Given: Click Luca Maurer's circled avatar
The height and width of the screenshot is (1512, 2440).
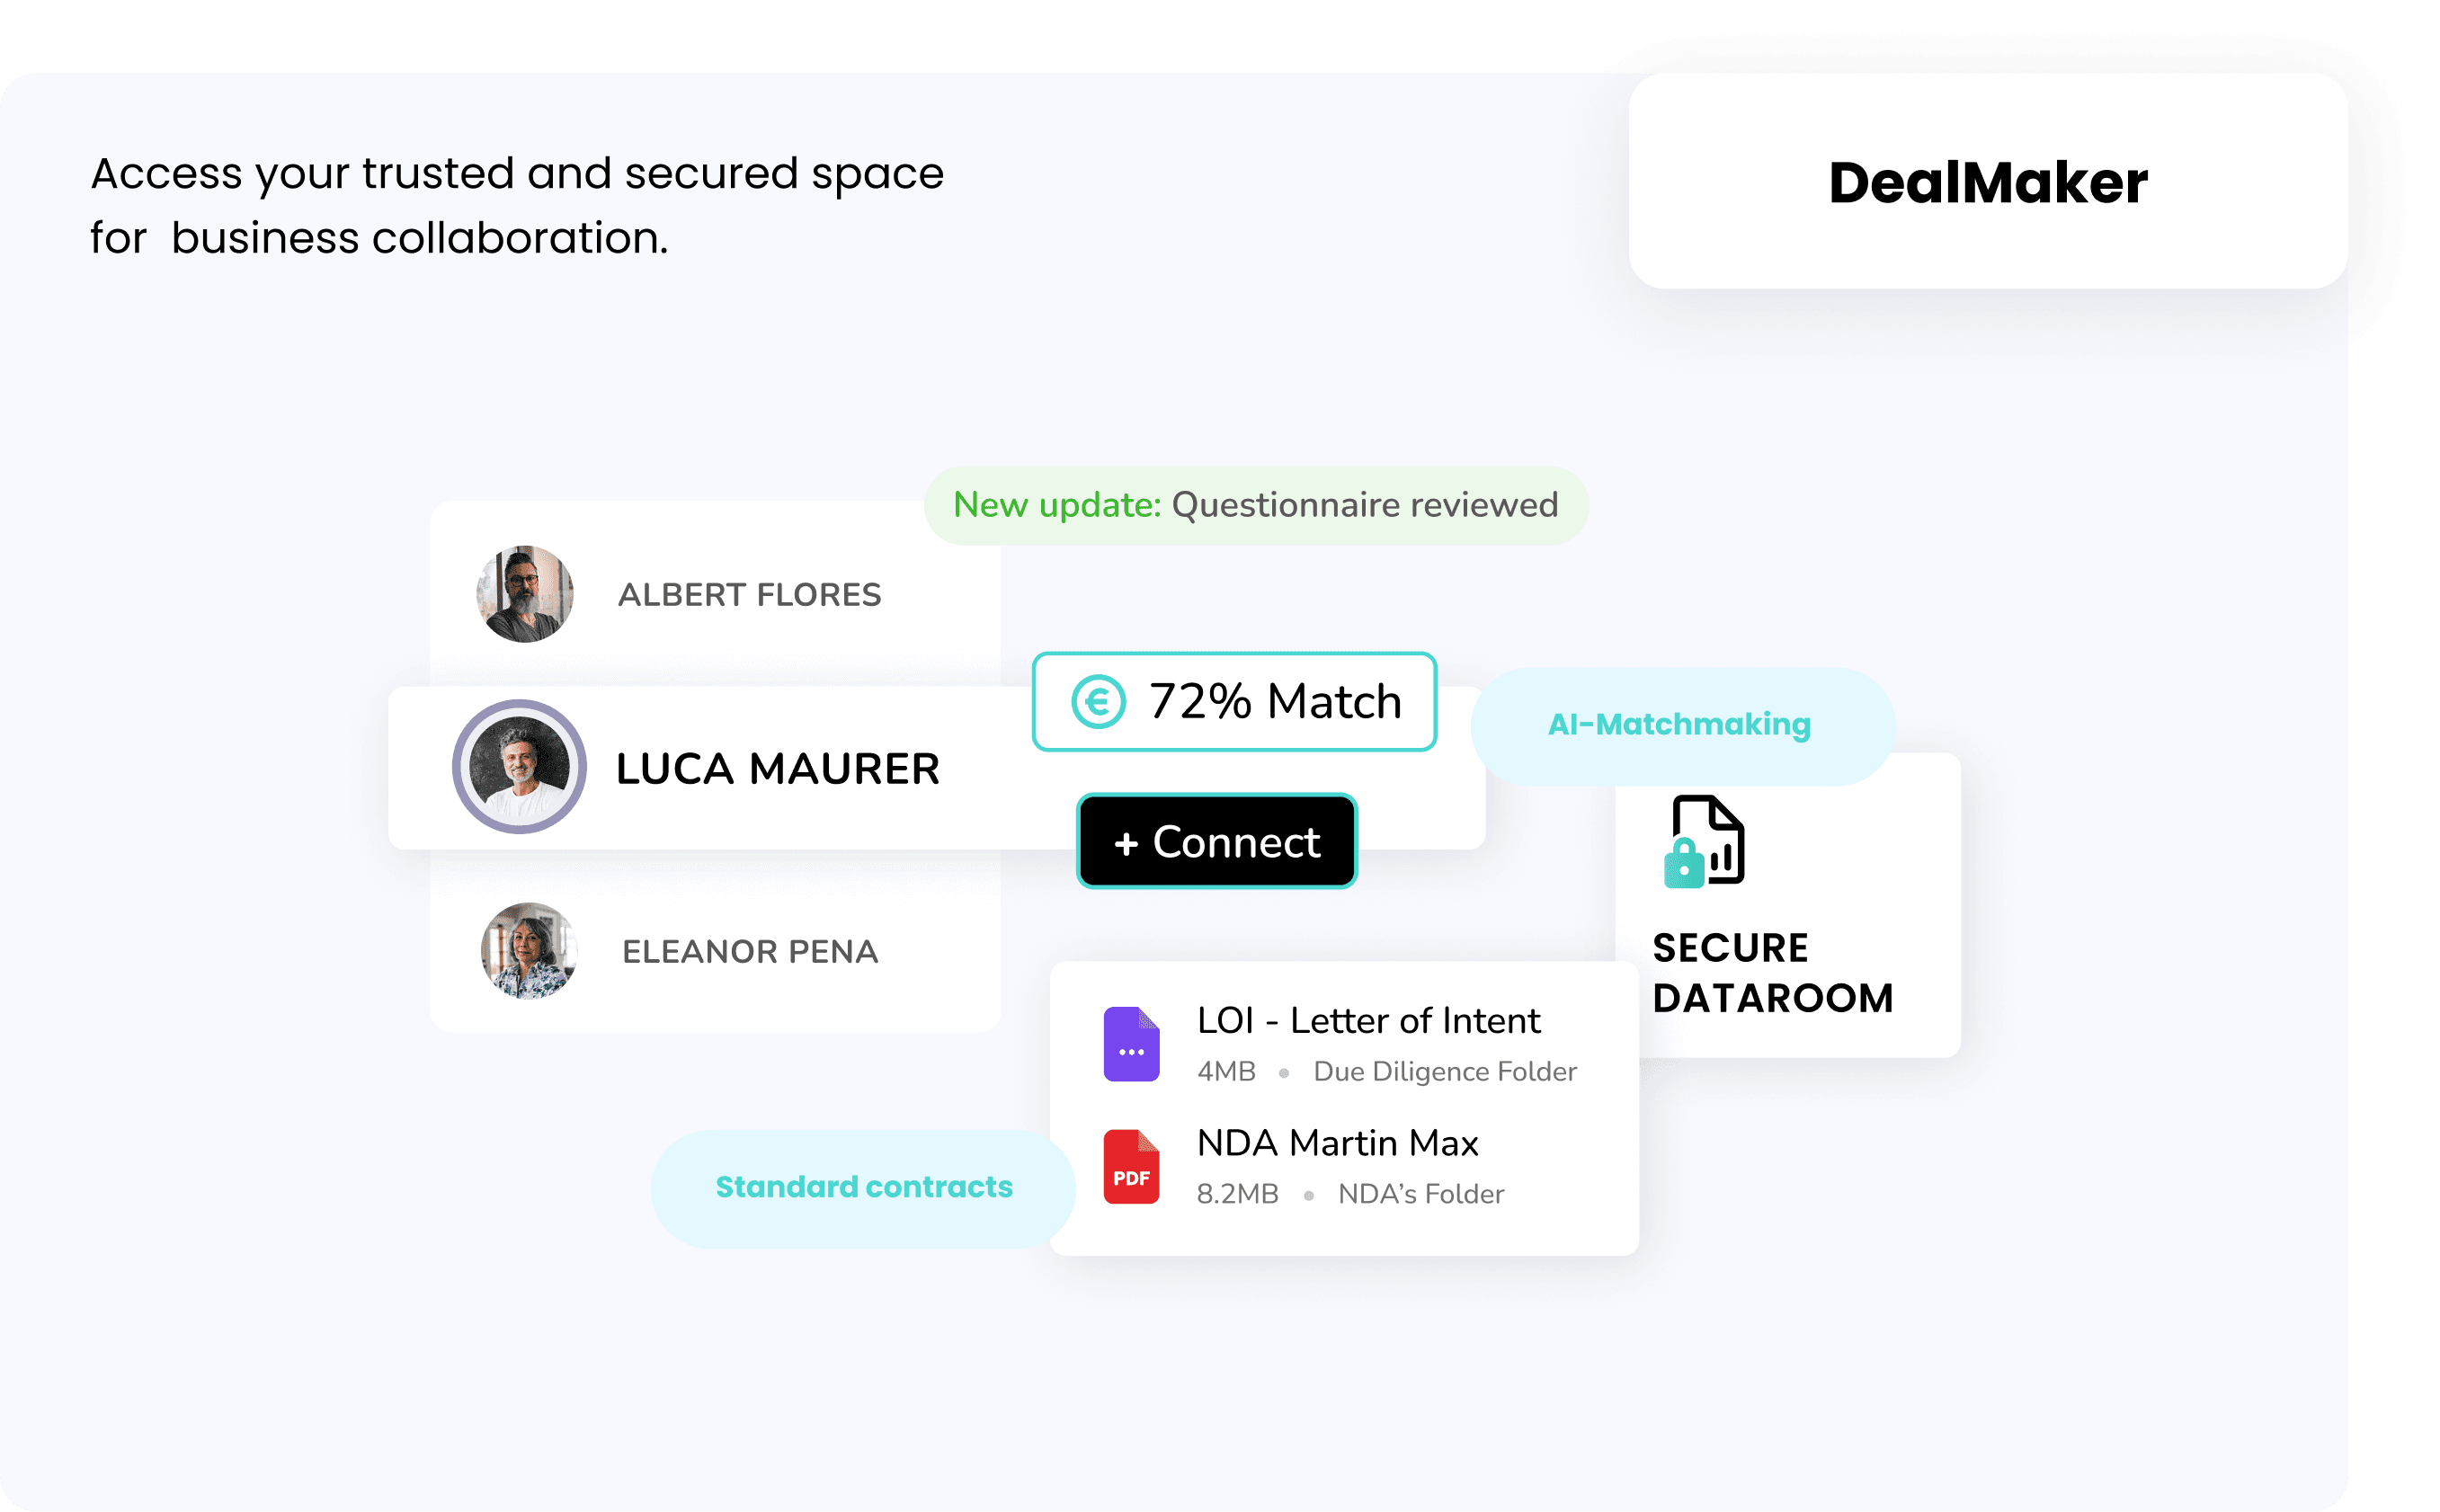Looking at the screenshot, I should (x=519, y=767).
